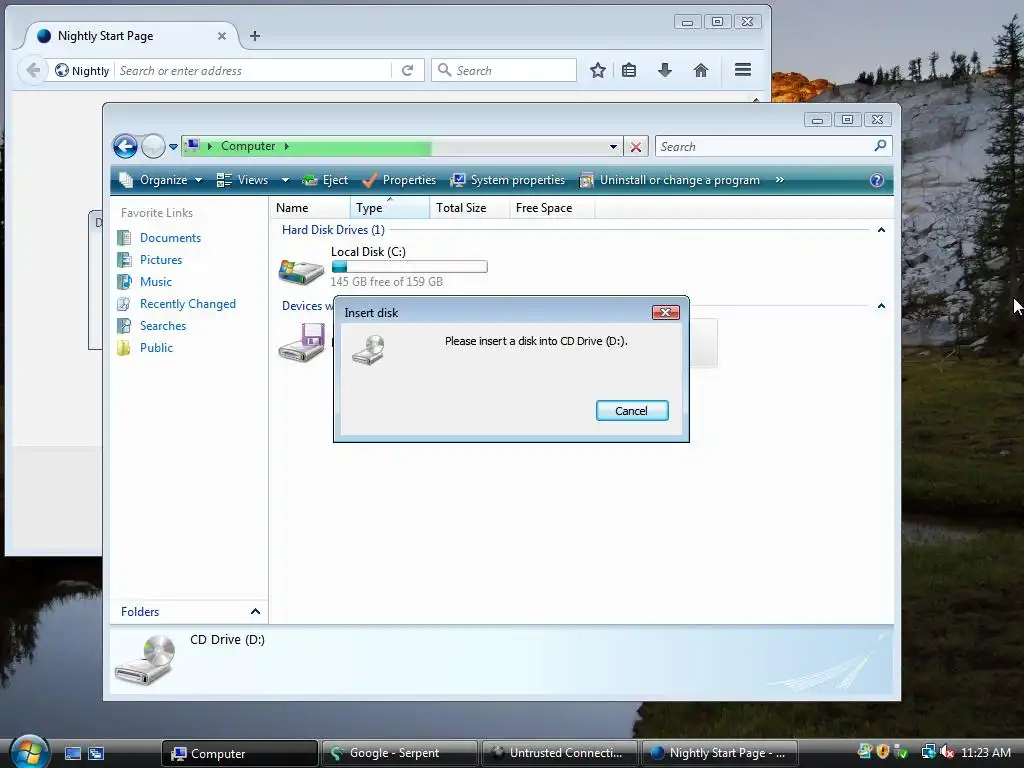This screenshot has width=1024, height=768.
Task: Switch to Nightly Start Page taskbar button
Action: coord(720,754)
